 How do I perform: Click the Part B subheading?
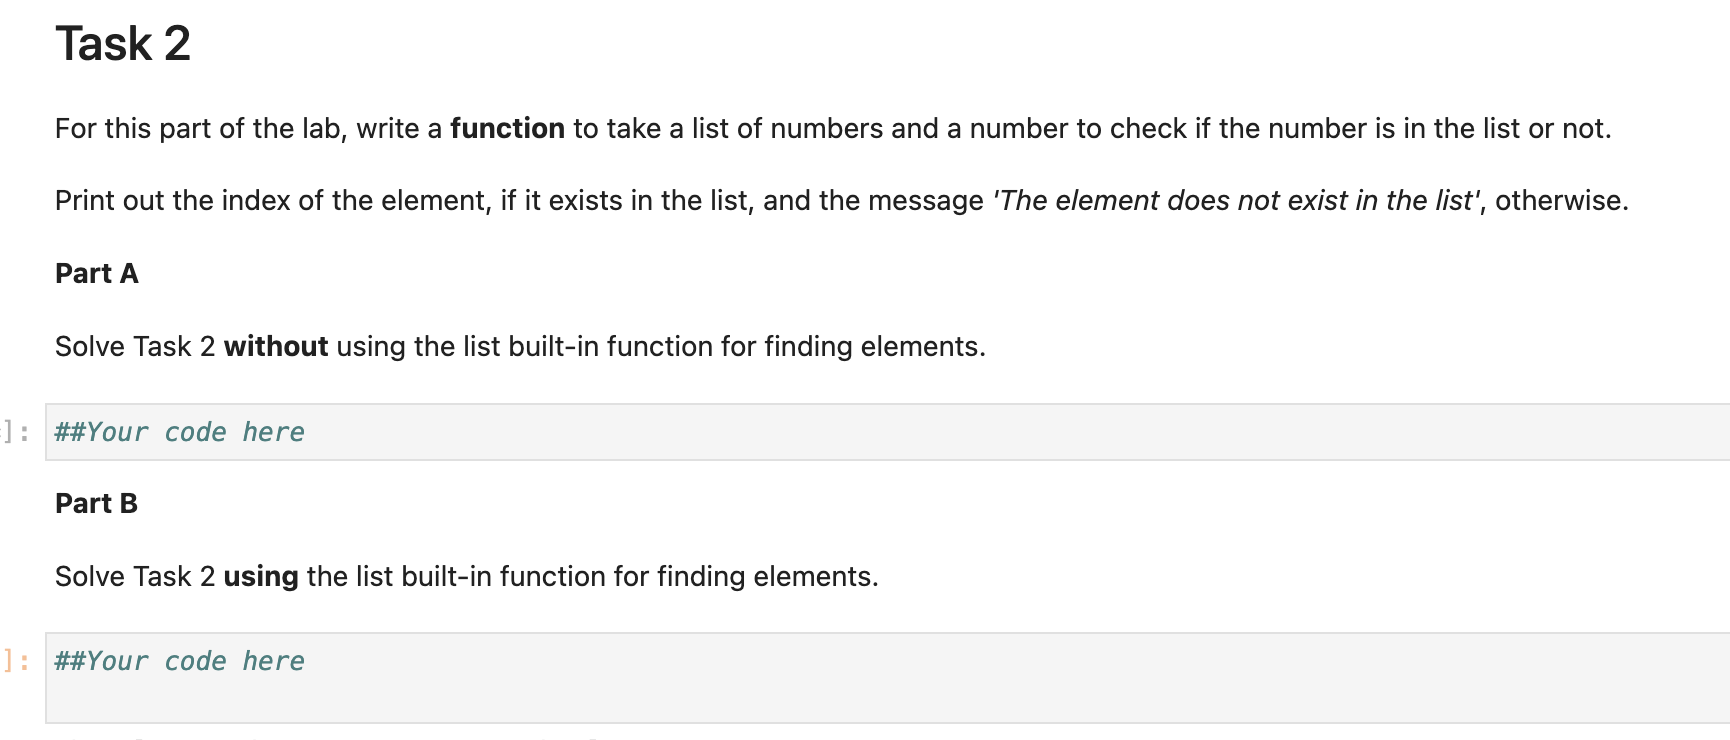(97, 504)
